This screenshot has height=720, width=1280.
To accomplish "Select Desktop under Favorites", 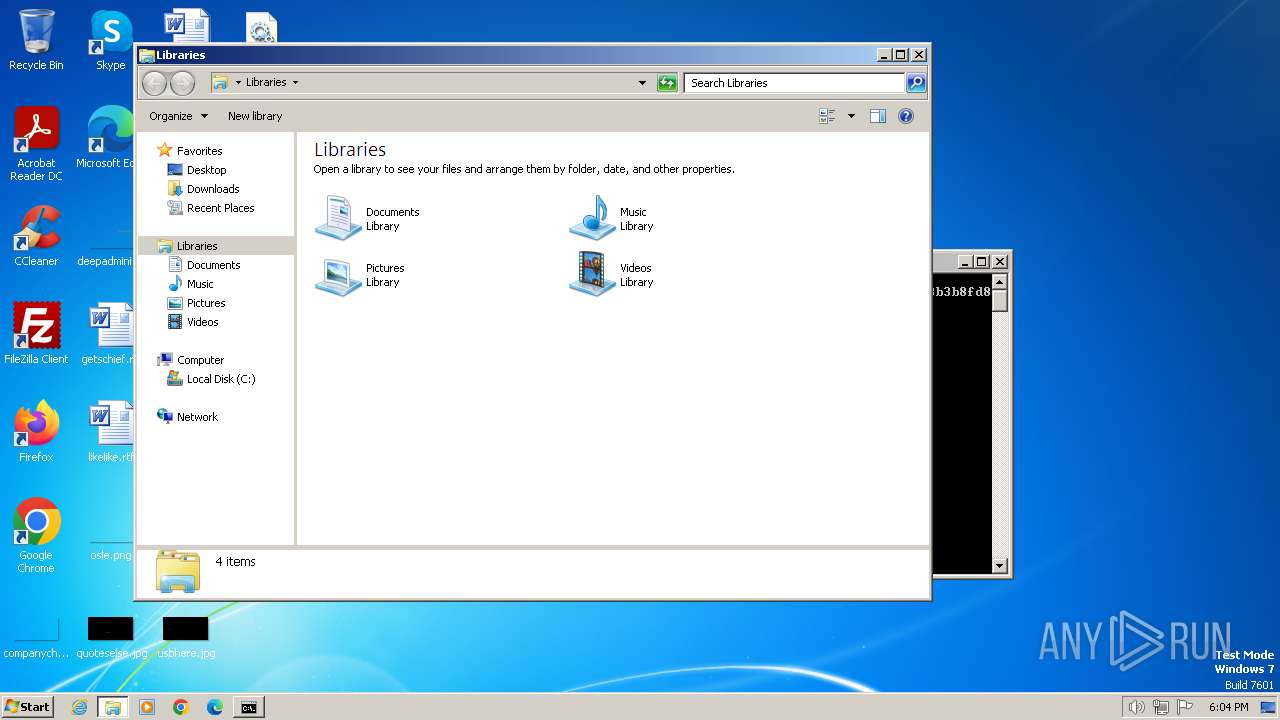I will [206, 170].
